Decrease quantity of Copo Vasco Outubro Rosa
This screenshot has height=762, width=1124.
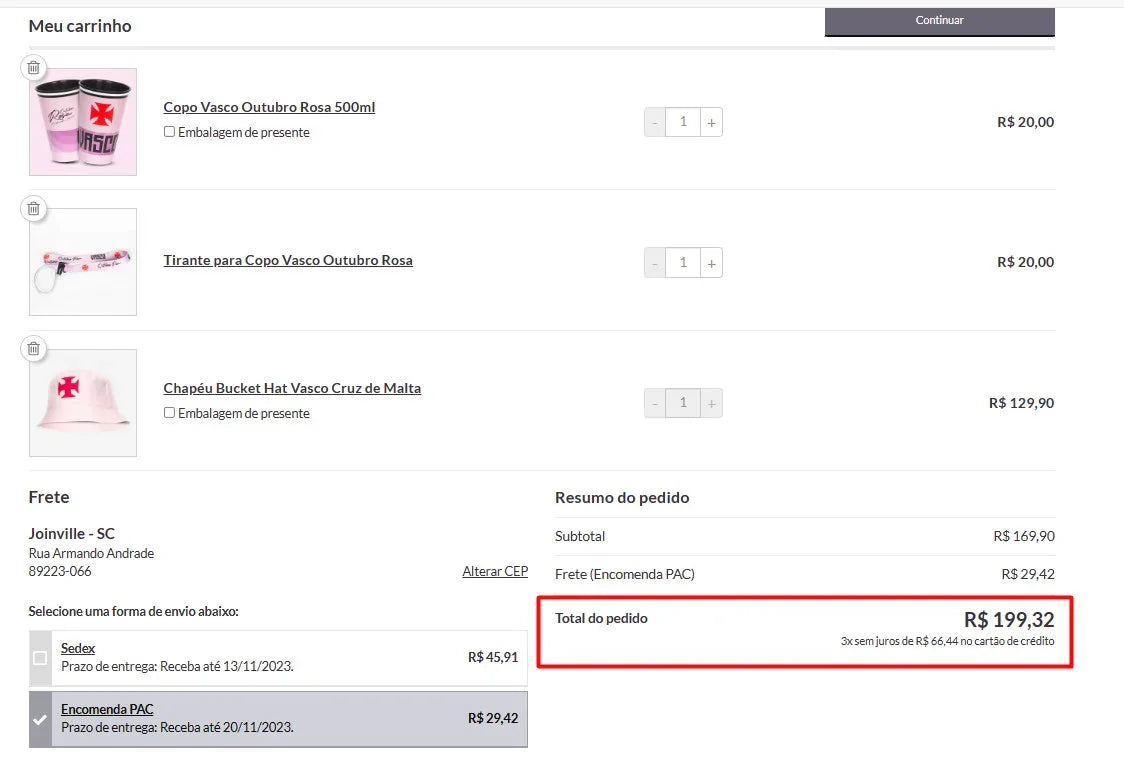pos(654,122)
